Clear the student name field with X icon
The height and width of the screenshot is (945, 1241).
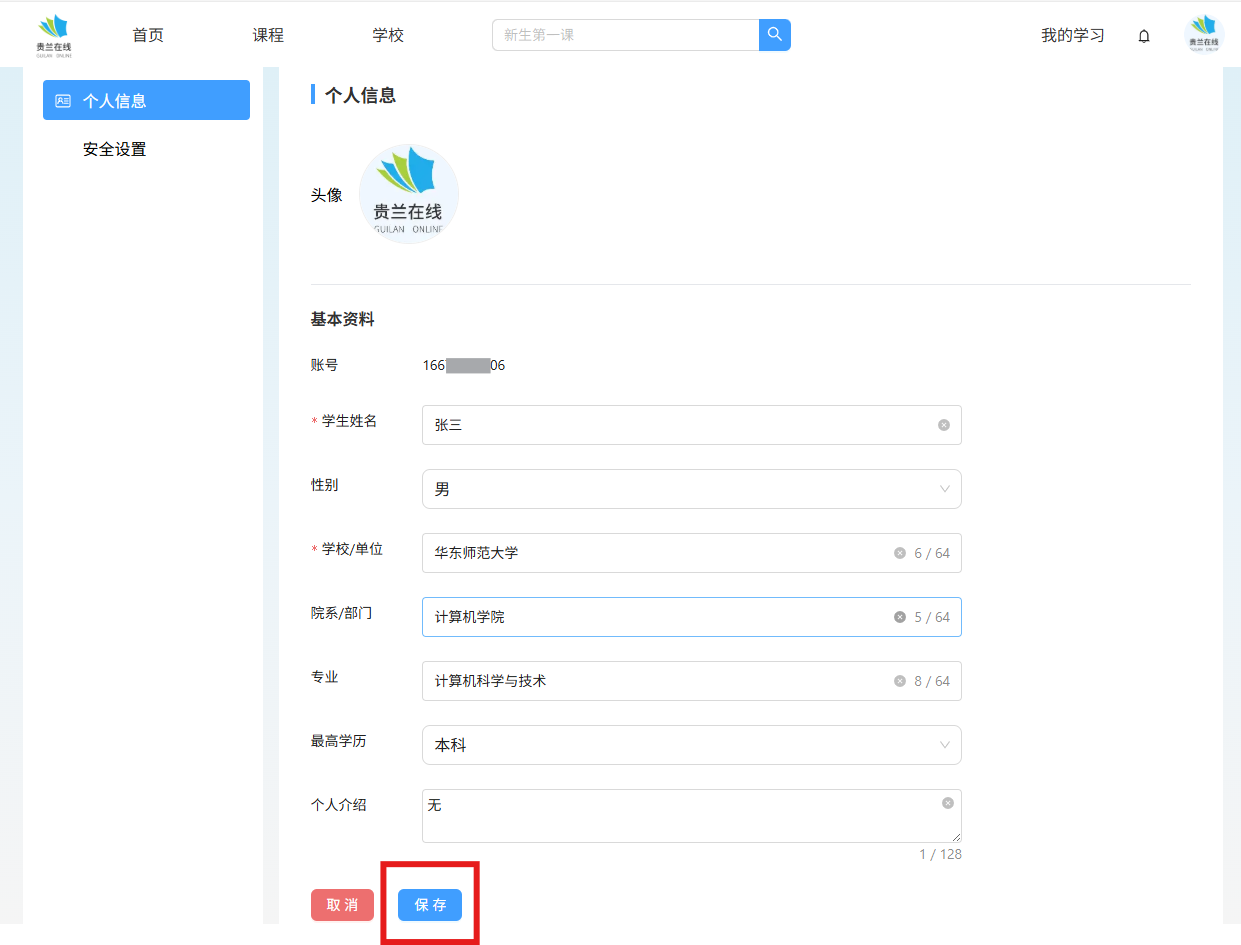(x=943, y=425)
